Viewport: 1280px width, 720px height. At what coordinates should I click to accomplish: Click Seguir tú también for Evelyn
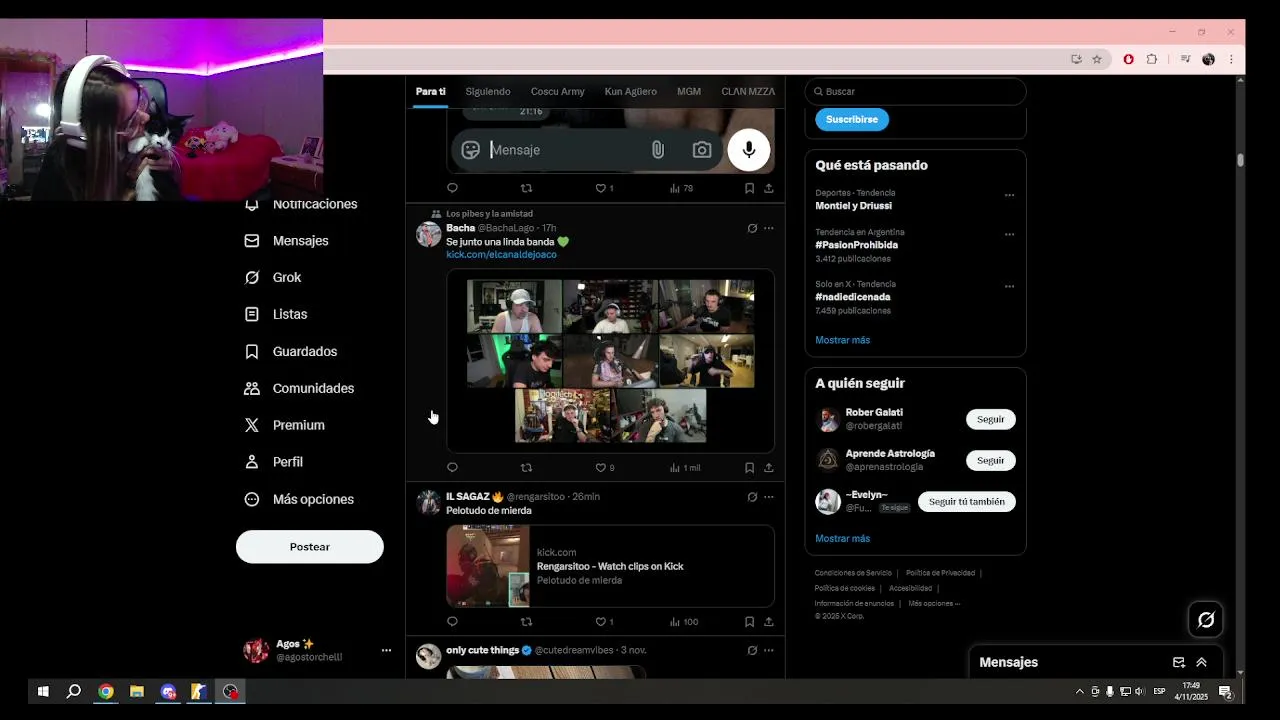coord(966,501)
